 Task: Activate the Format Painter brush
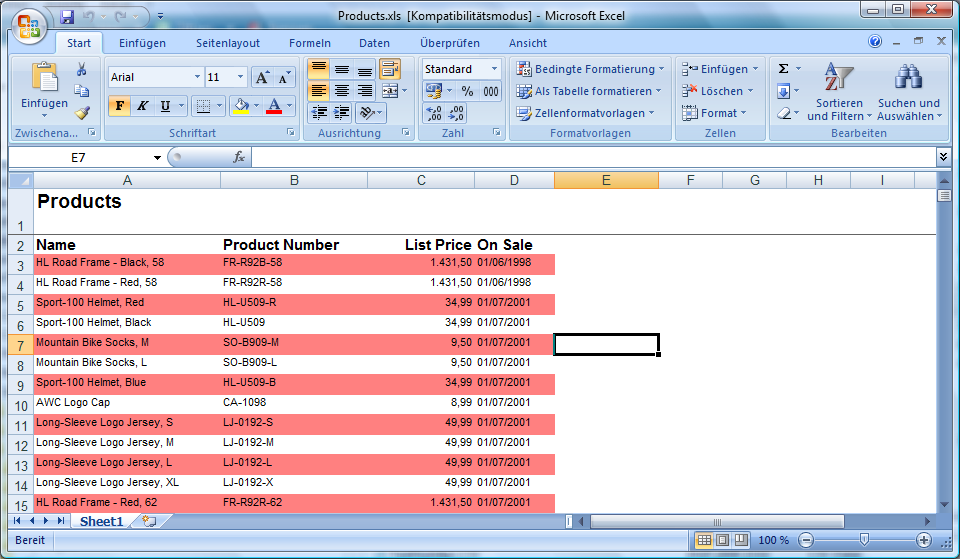coord(81,113)
